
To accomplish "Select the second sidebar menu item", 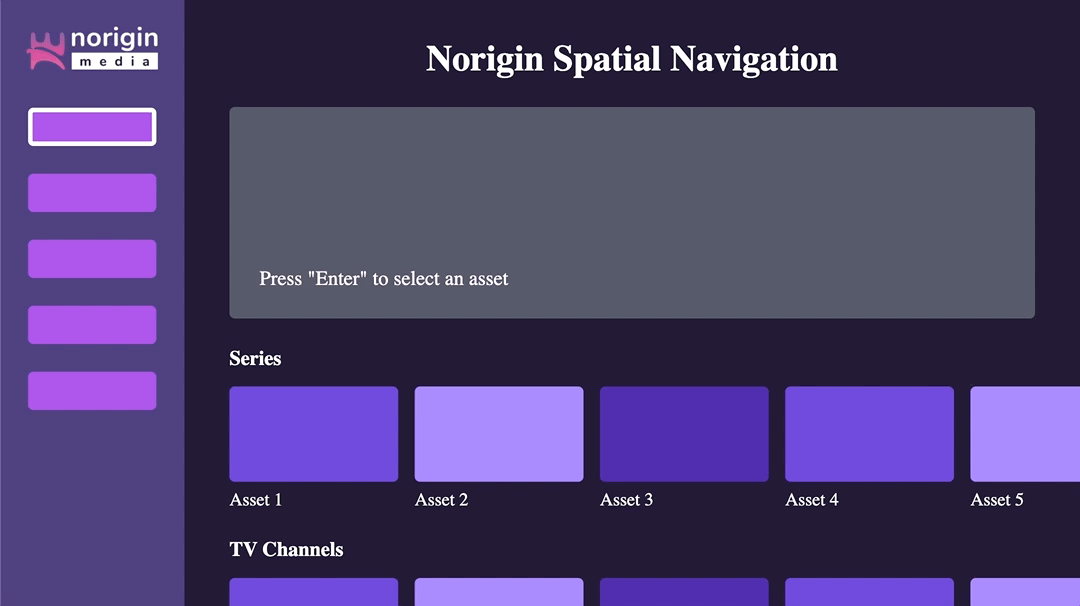I will 92,193.
